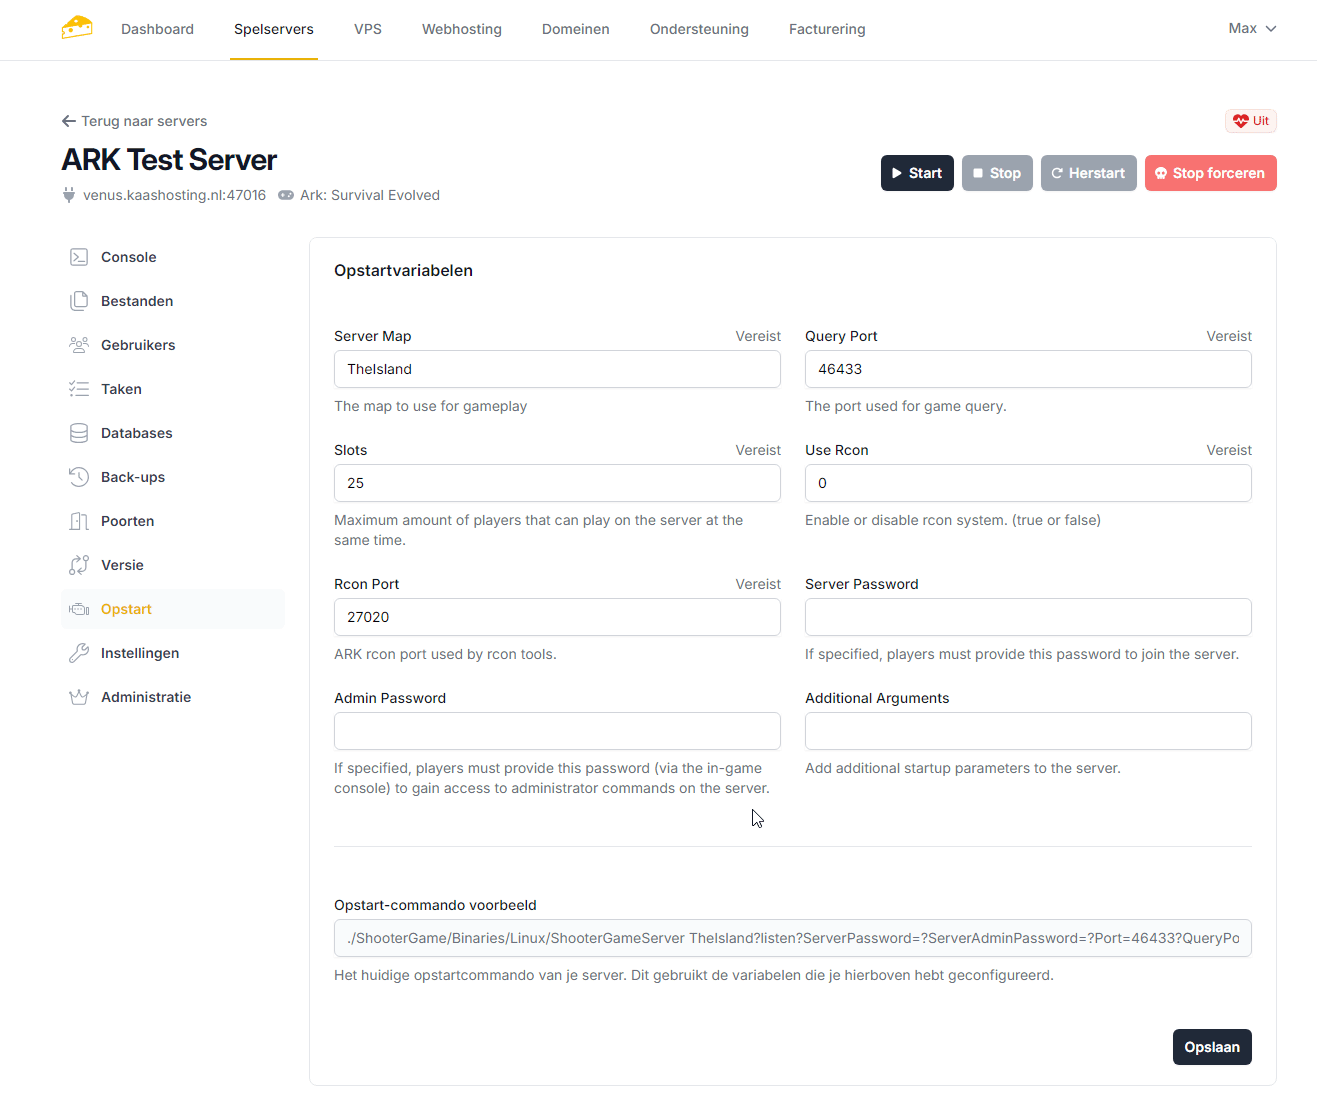Open the Administratie crown icon
Screen dimensions: 1317x1100
coord(79,697)
